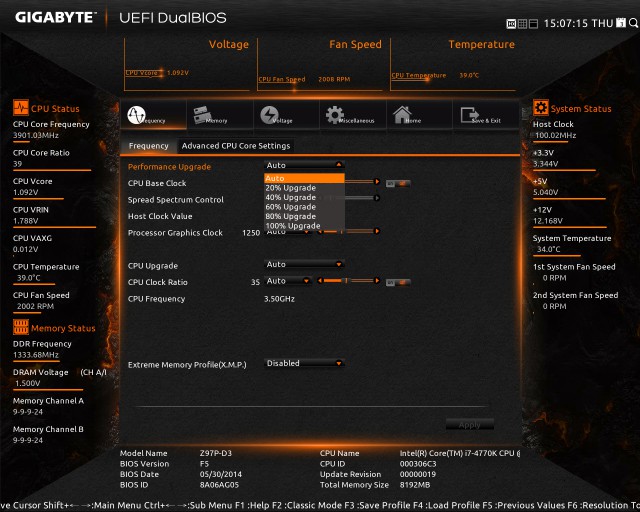Viewport: 640px width, 512px height.
Task: Choose 40% Upgrade option
Action: click(304, 197)
